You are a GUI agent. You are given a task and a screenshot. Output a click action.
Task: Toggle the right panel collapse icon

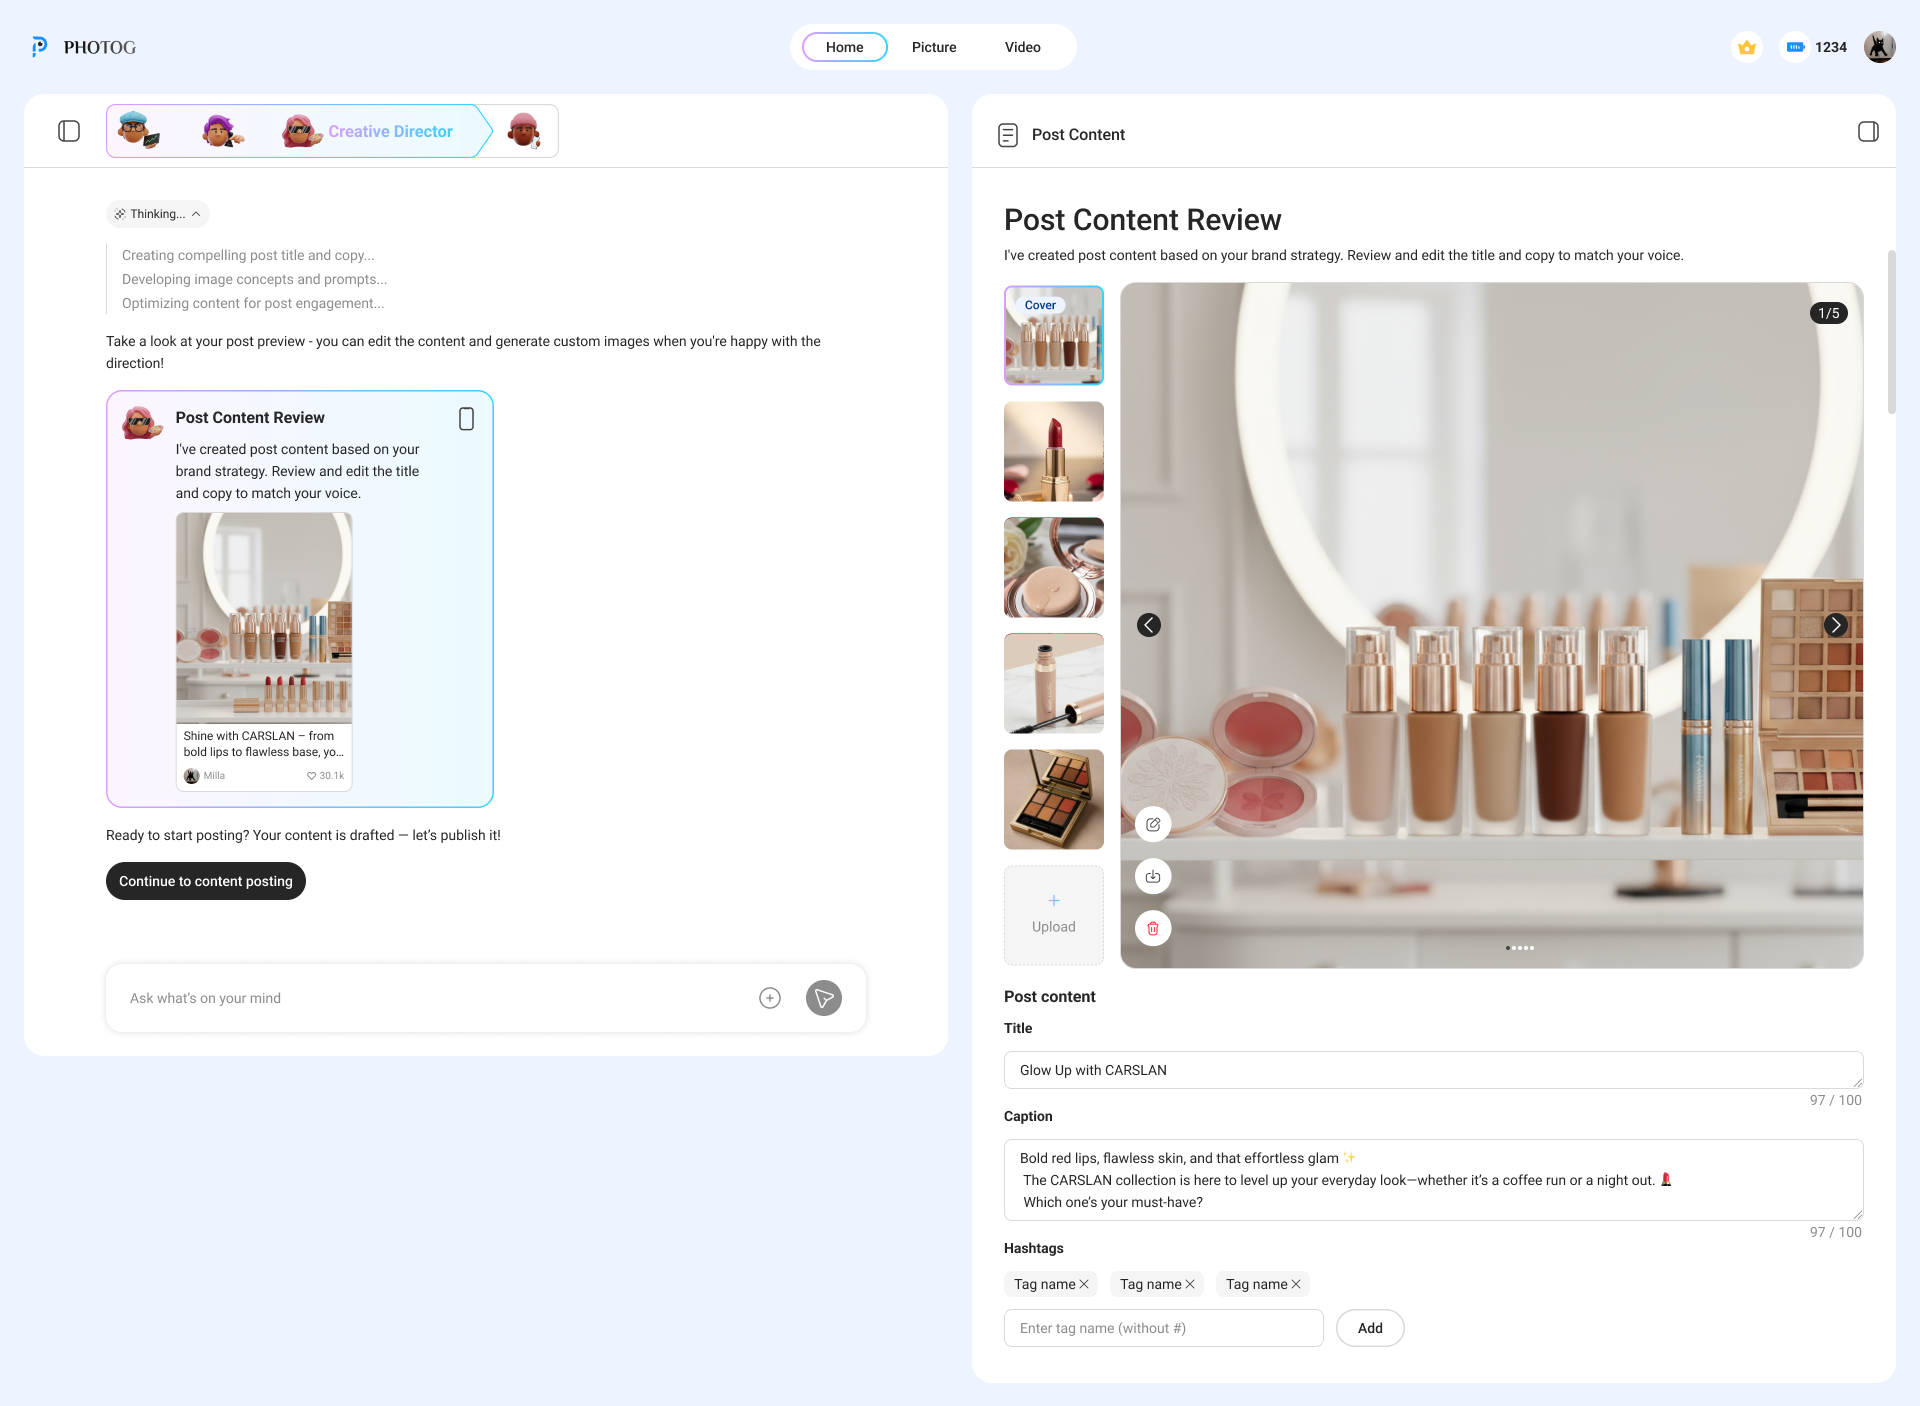1868,132
